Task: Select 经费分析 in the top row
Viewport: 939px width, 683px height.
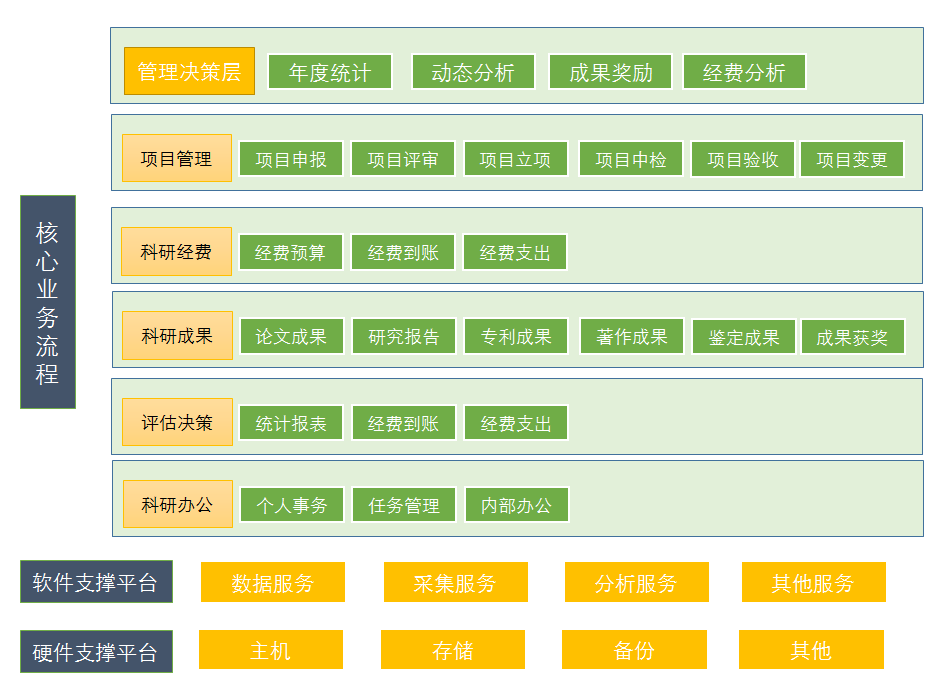Action: point(744,72)
